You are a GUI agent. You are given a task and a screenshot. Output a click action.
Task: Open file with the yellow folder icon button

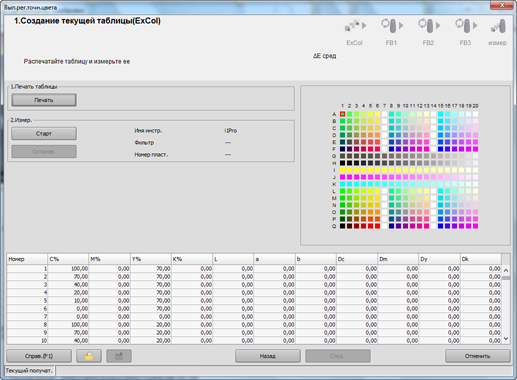click(x=89, y=356)
